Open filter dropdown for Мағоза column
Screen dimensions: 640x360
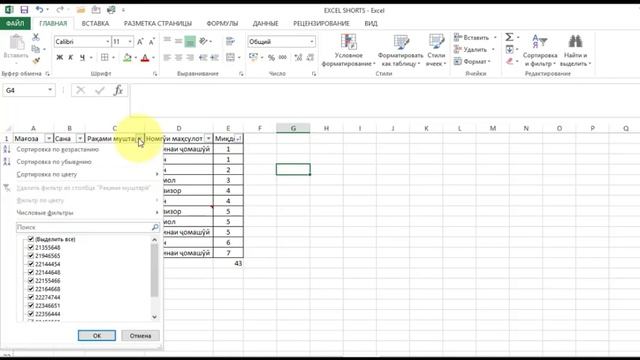[x=49, y=139]
